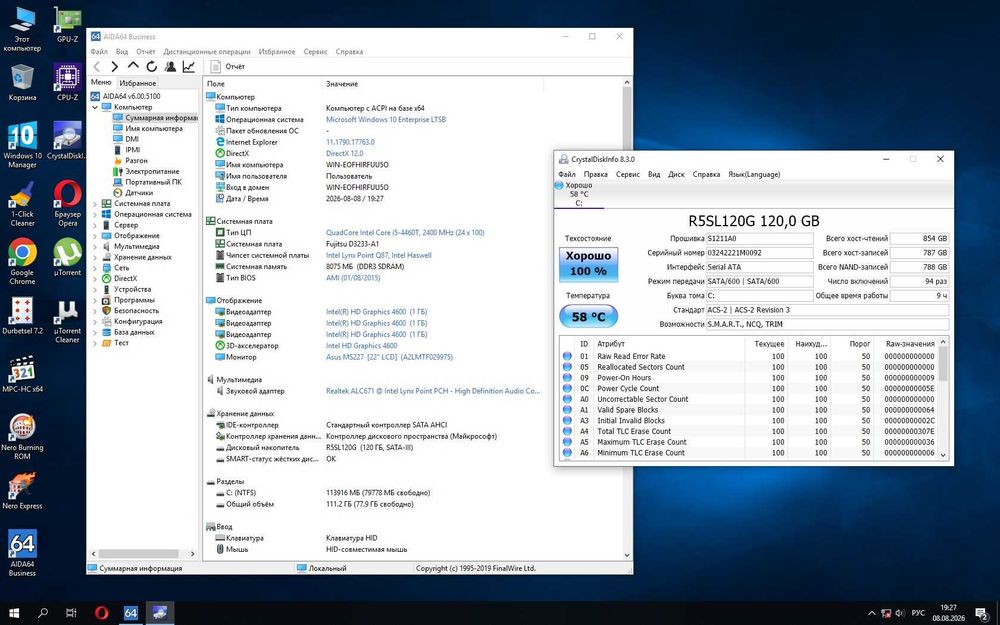
Task: Open AIDA64 Дистанционные операции menu
Action: pyautogui.click(x=207, y=52)
